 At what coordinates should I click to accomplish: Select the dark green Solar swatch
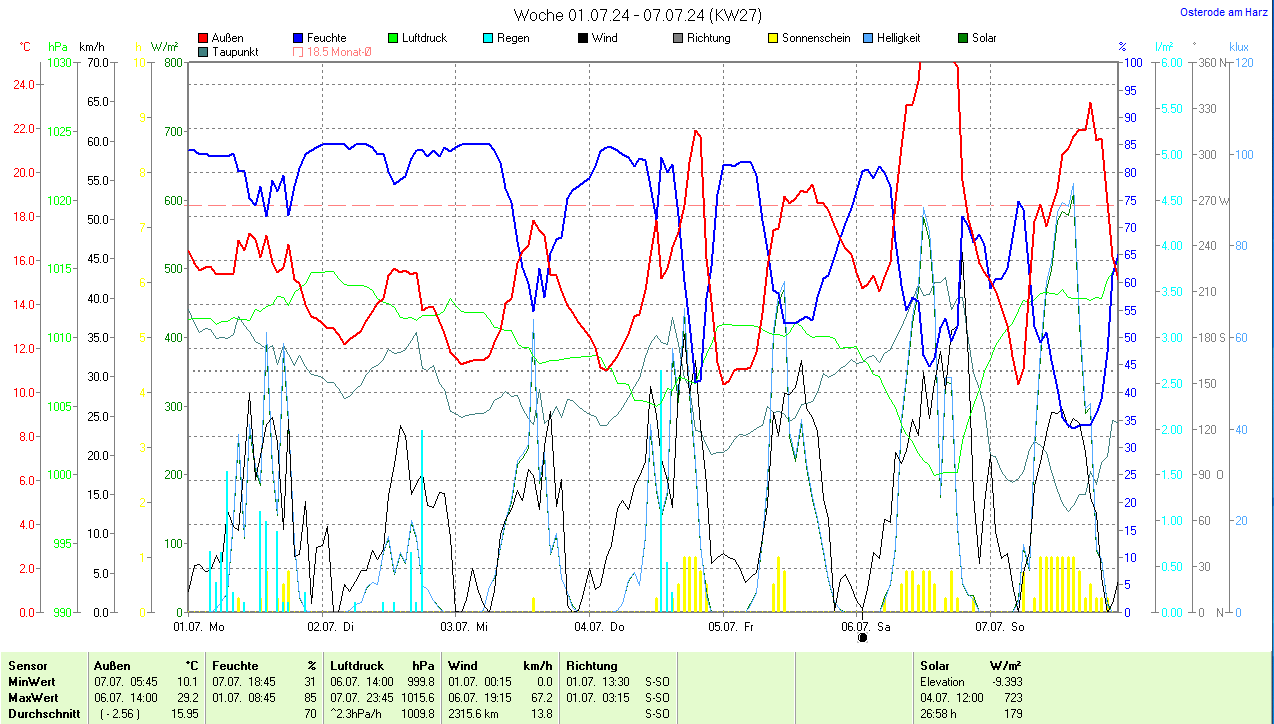click(x=963, y=38)
